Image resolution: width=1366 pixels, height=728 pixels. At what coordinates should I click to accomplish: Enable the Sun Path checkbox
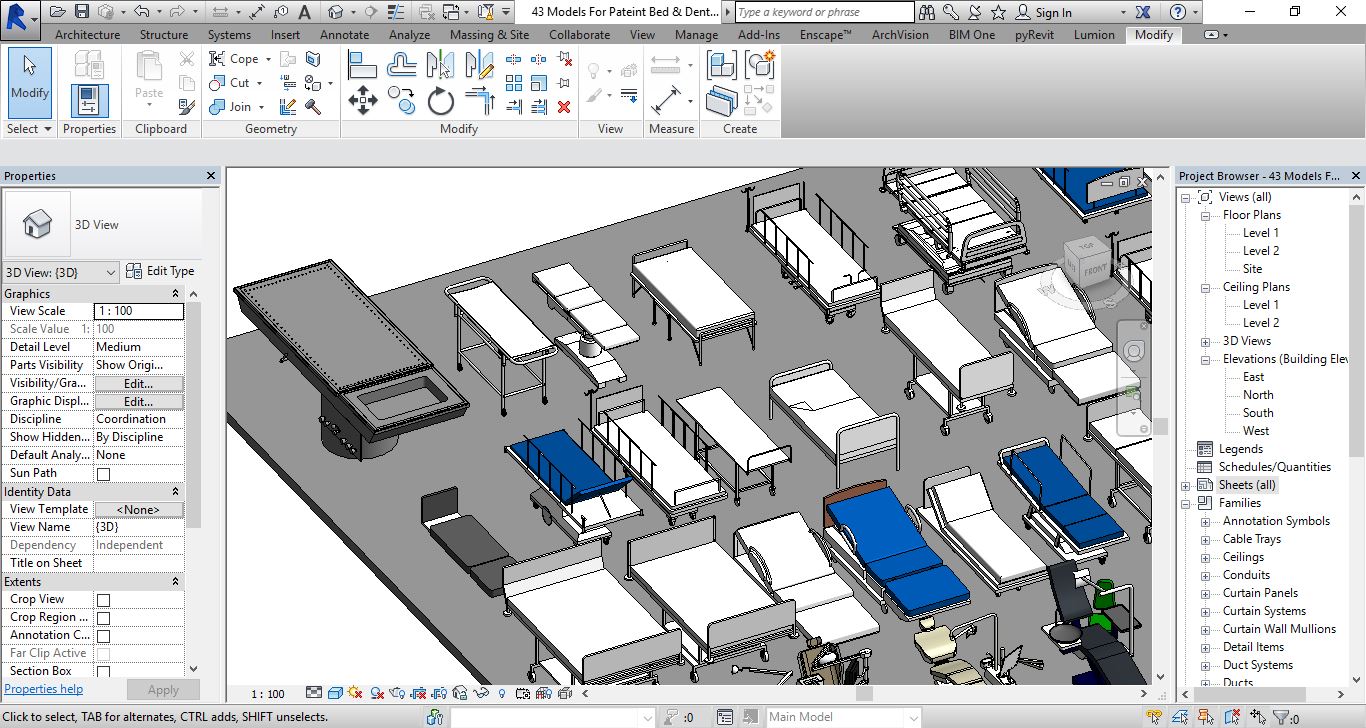click(103, 474)
